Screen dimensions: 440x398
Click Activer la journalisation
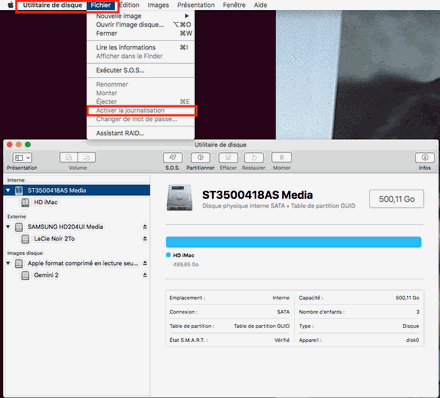[141, 110]
